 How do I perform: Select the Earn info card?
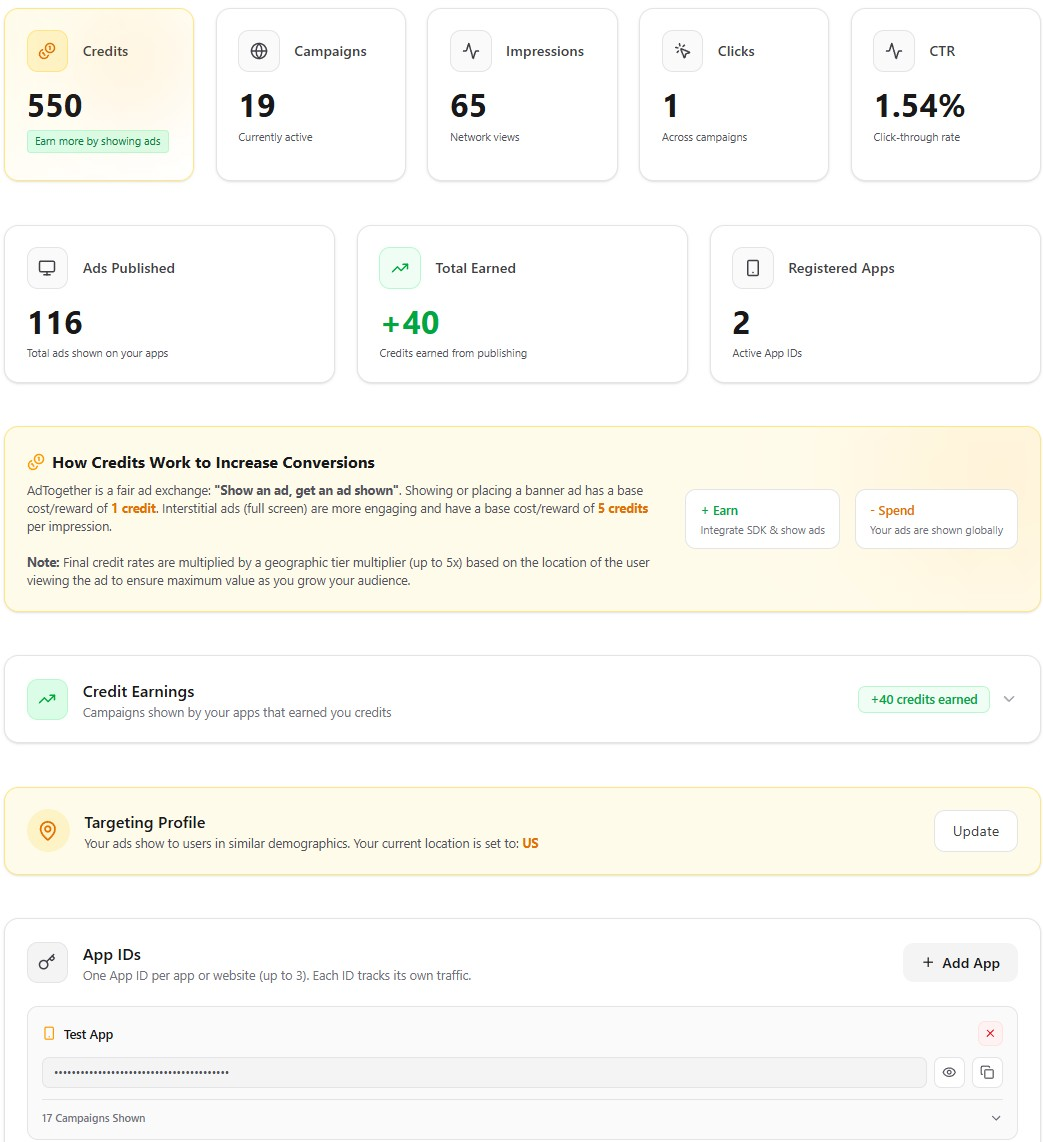click(x=762, y=519)
